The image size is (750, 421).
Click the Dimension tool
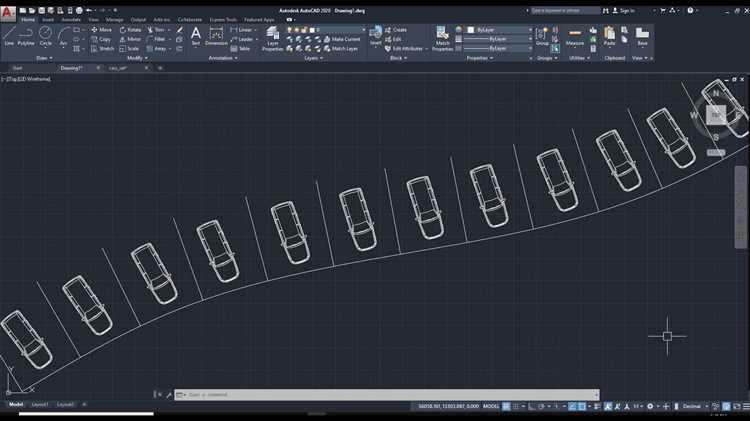point(215,35)
